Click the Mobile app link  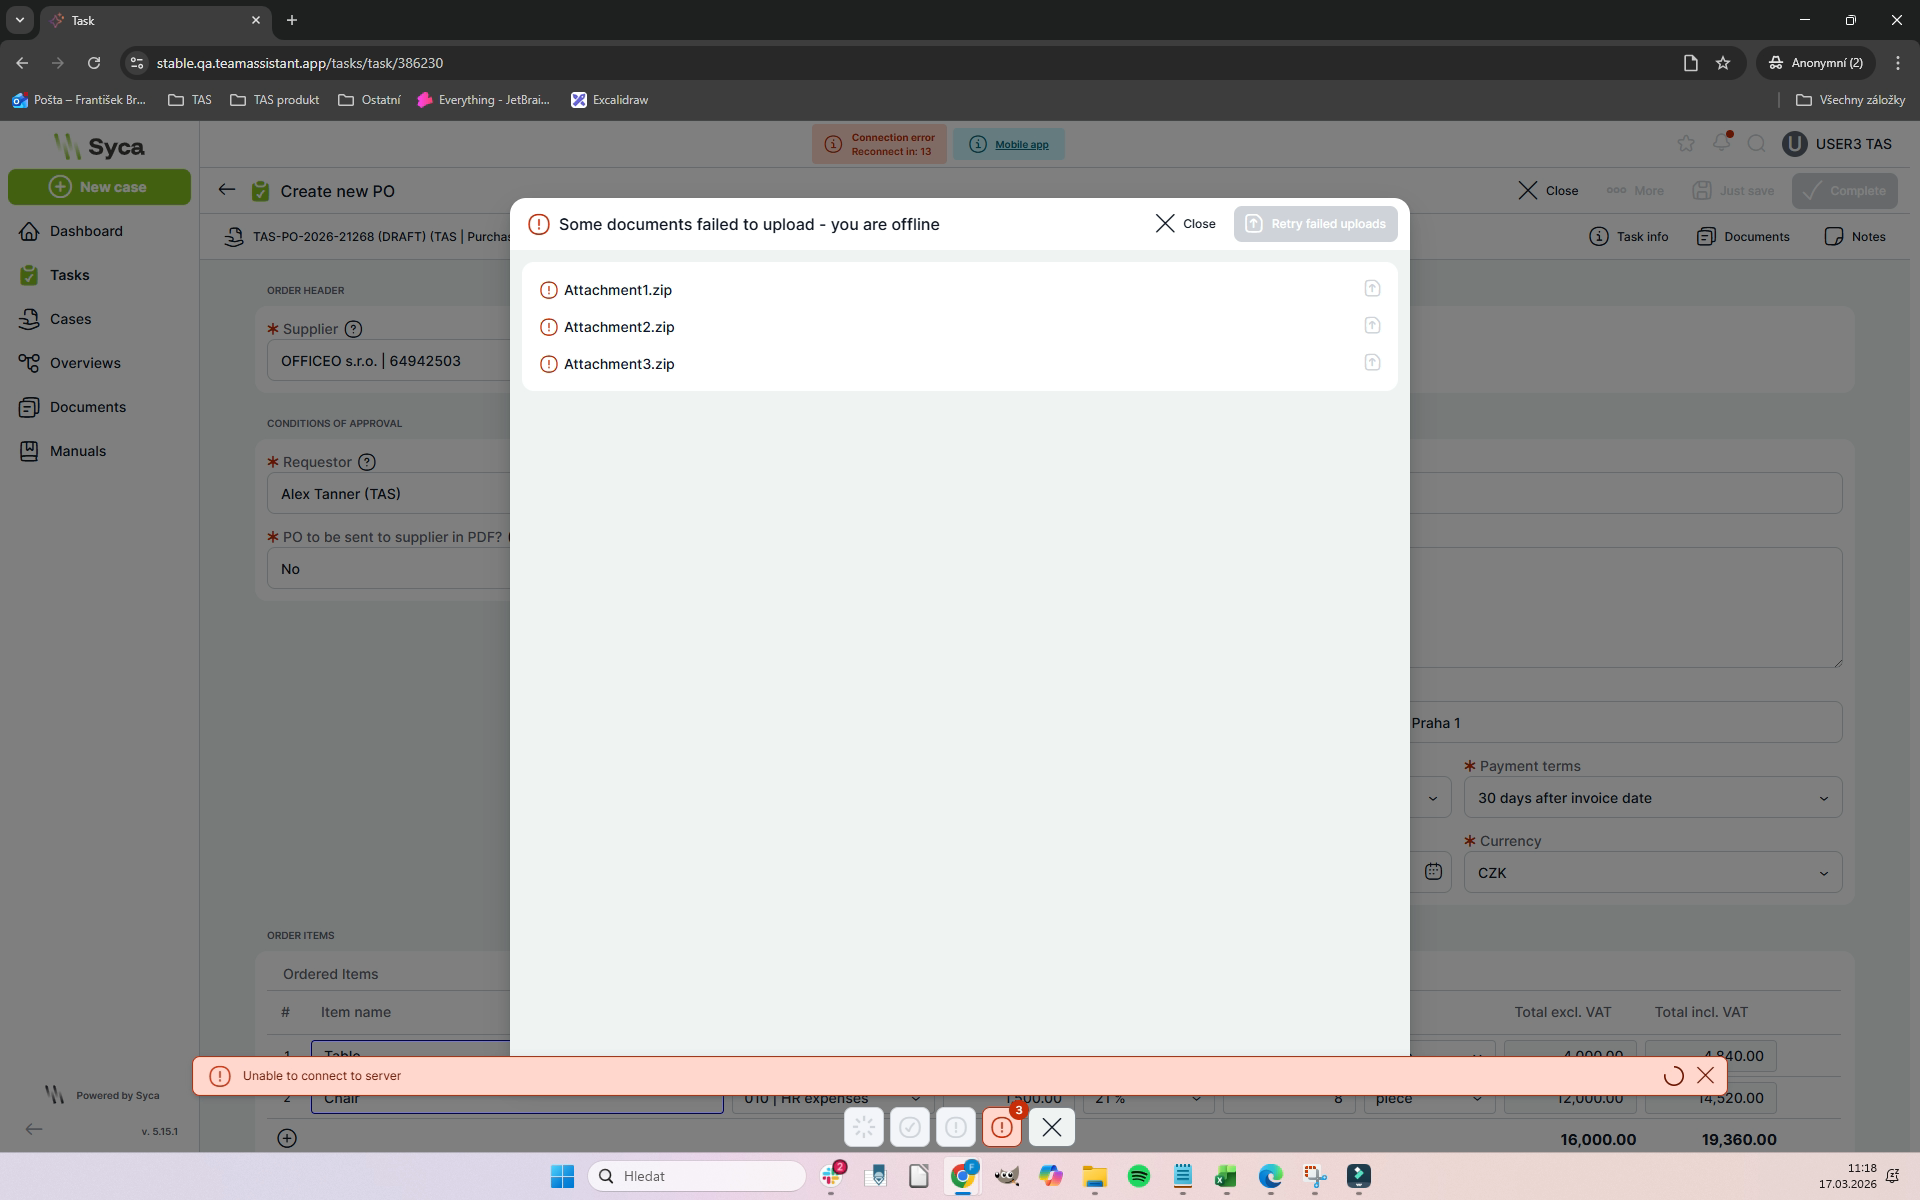coord(1021,144)
